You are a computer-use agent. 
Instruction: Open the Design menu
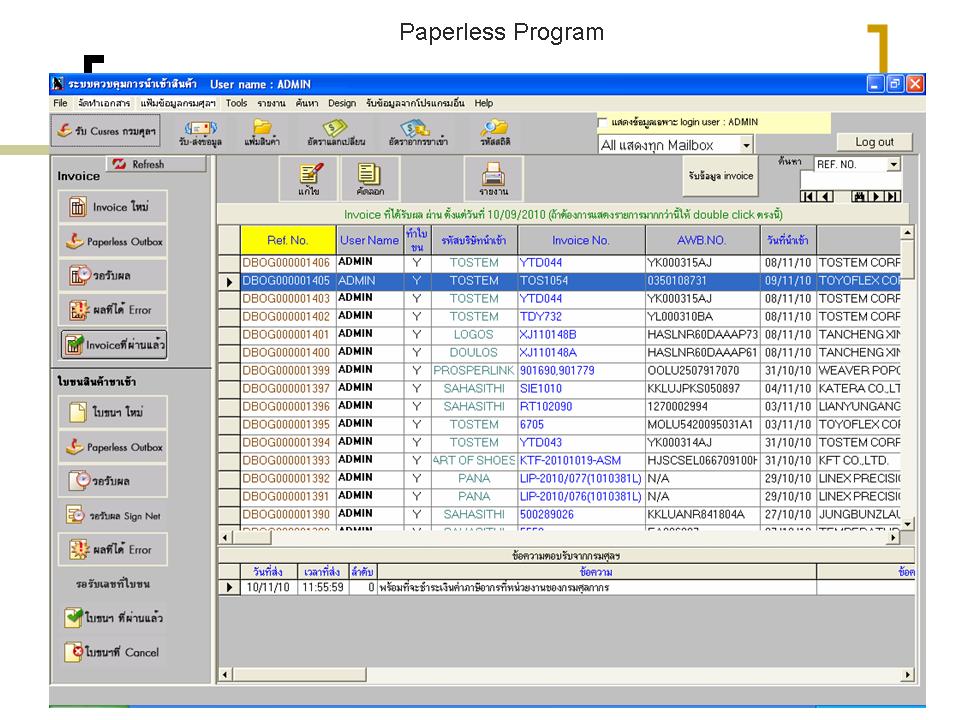341,103
